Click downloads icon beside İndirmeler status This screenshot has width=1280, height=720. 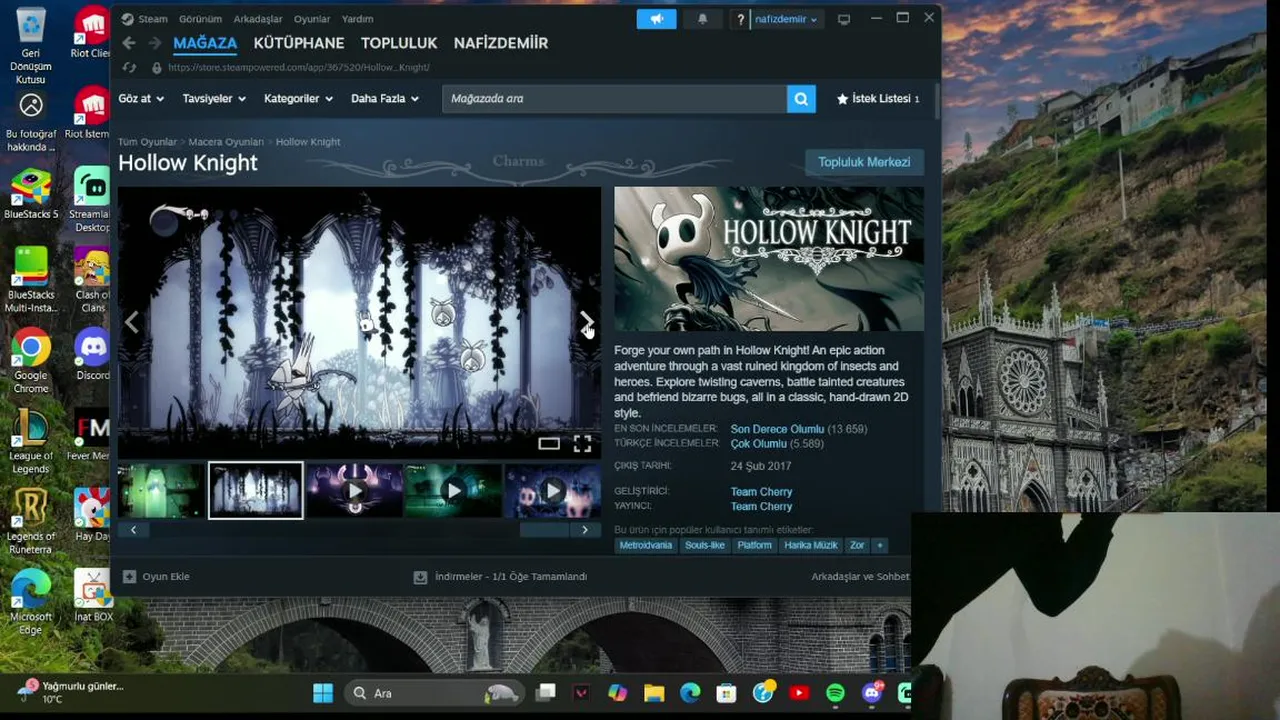pyautogui.click(x=420, y=577)
